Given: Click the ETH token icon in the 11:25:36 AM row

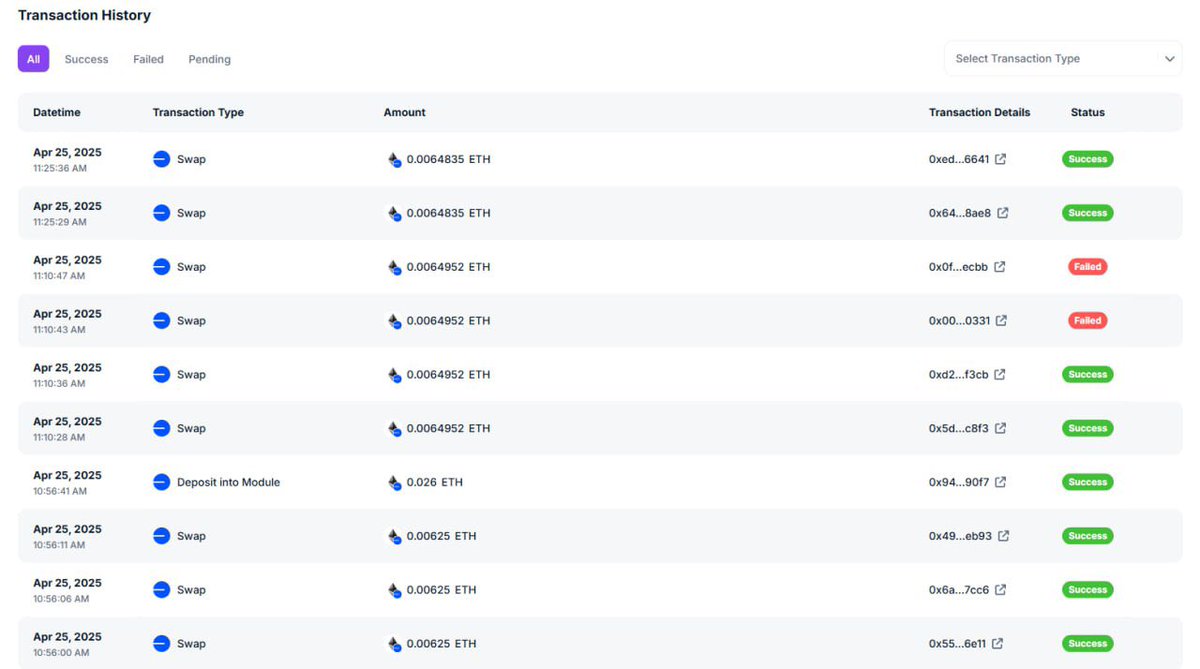Looking at the screenshot, I should (x=394, y=159).
